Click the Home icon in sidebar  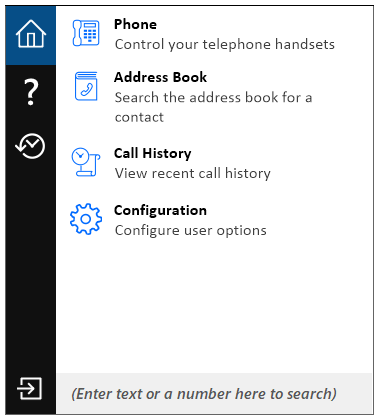point(31,35)
